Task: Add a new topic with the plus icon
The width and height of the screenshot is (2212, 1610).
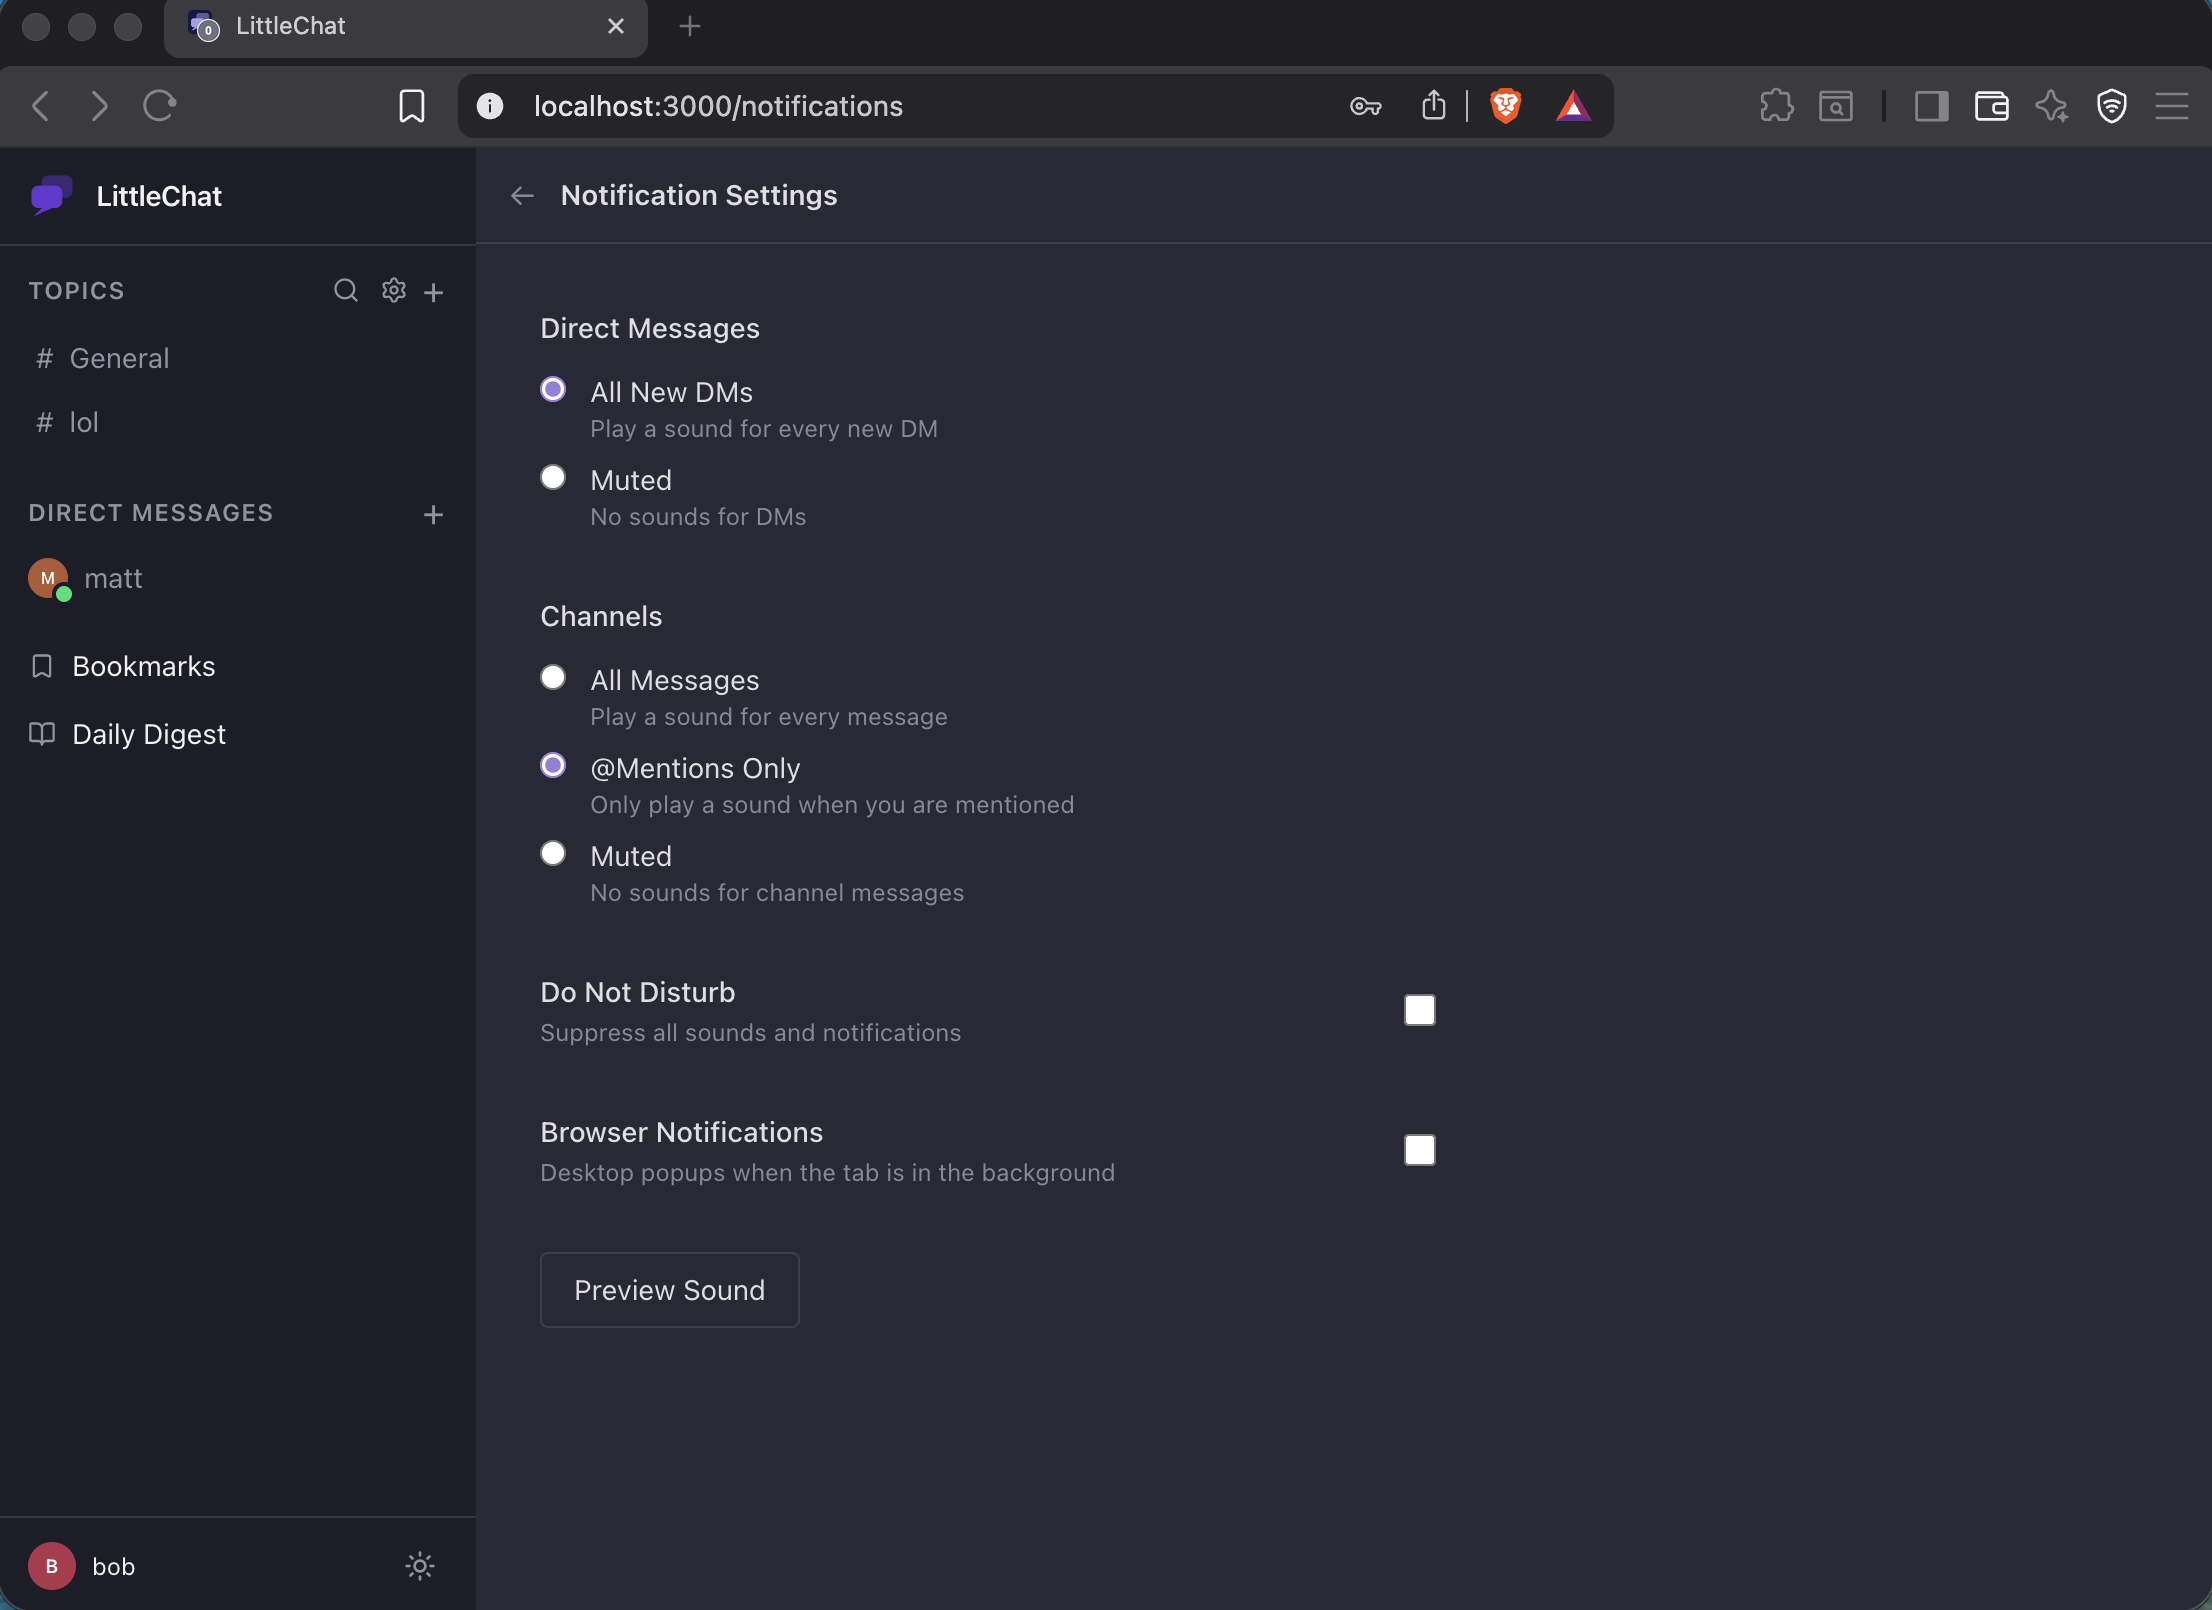Action: point(434,291)
